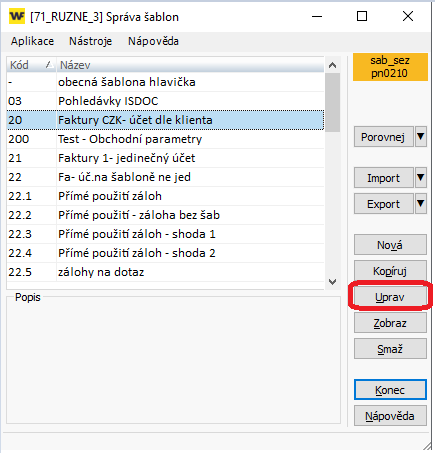
Task: Click the list scrollbar up arrow
Action: [x=332, y=65]
